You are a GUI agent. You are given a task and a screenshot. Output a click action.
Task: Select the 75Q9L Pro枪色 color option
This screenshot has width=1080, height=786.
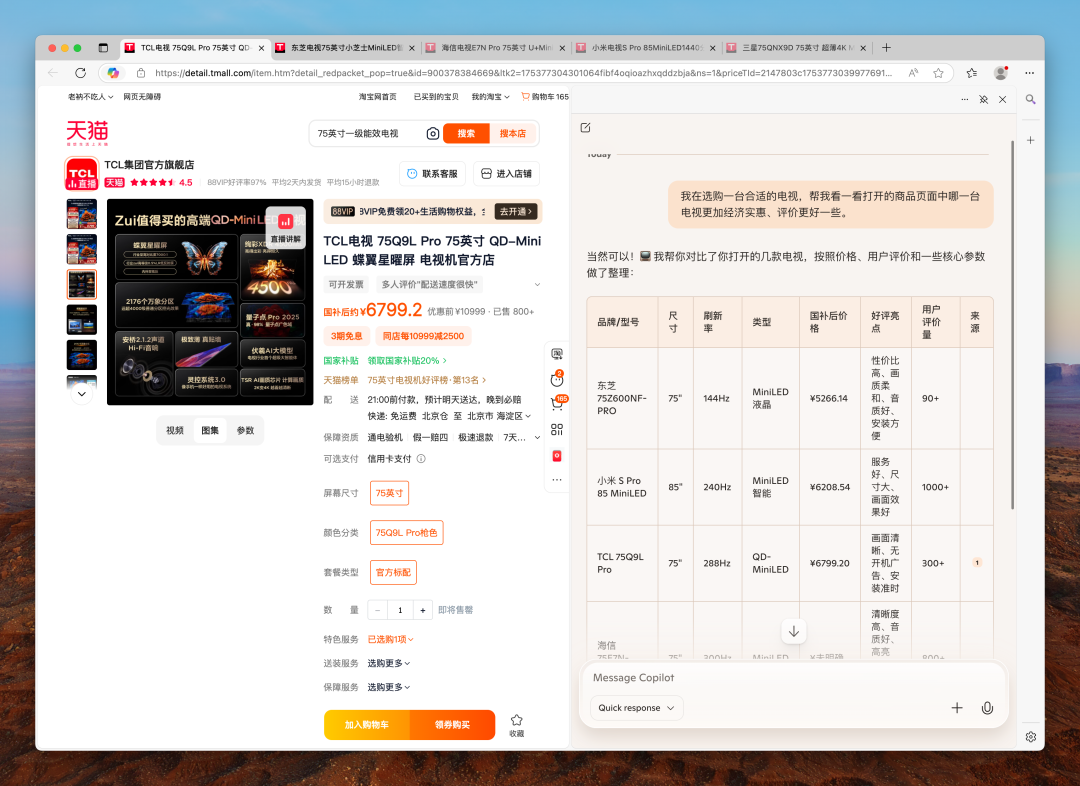point(406,532)
